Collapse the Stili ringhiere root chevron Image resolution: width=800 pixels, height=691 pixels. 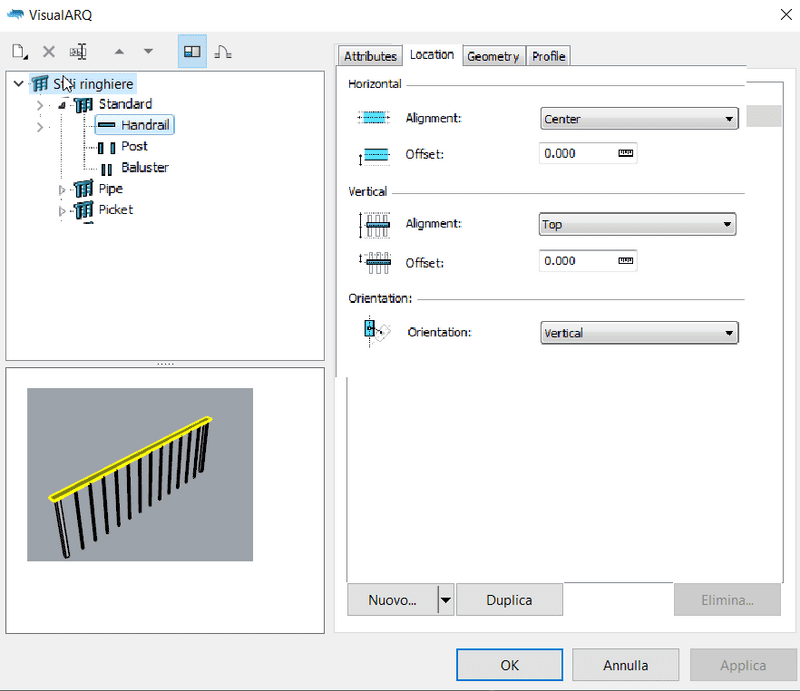[18, 83]
